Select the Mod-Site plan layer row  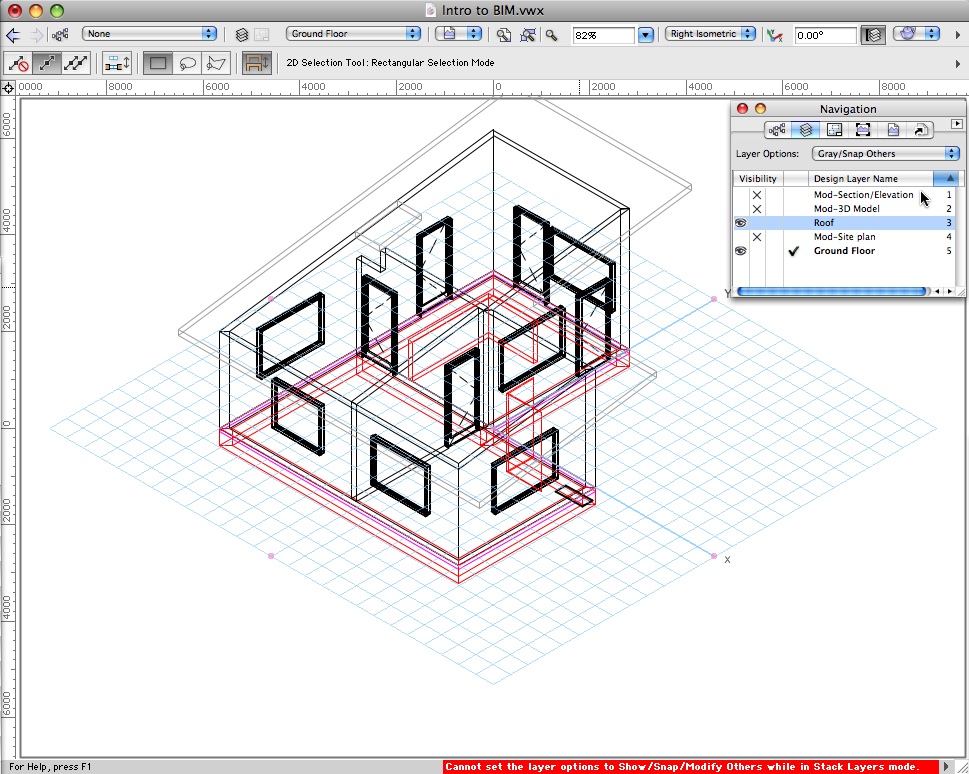point(844,237)
